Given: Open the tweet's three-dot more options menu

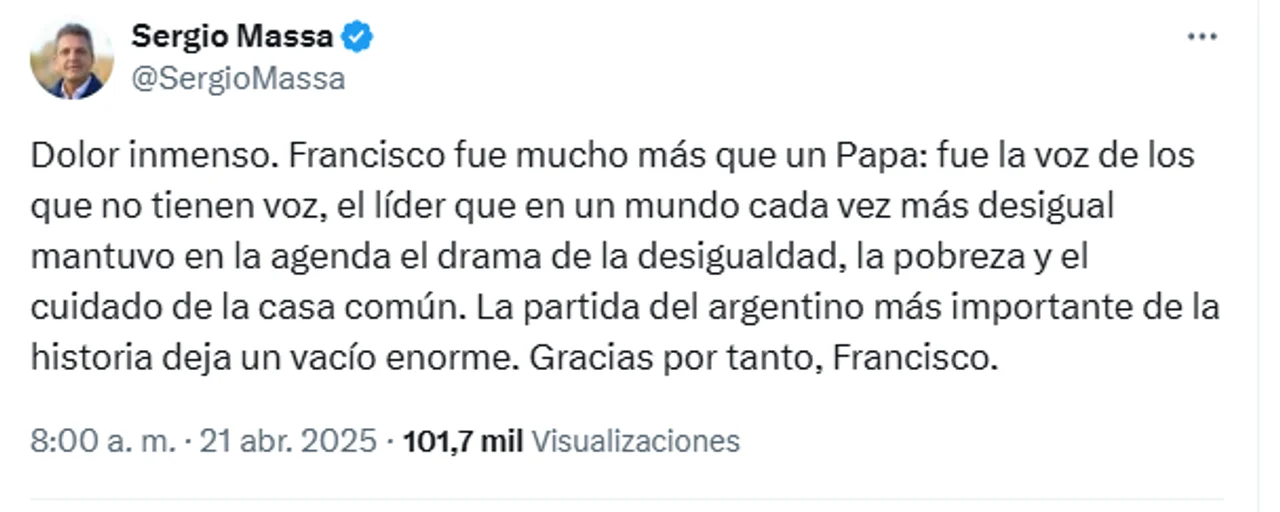Looking at the screenshot, I should point(1201,37).
